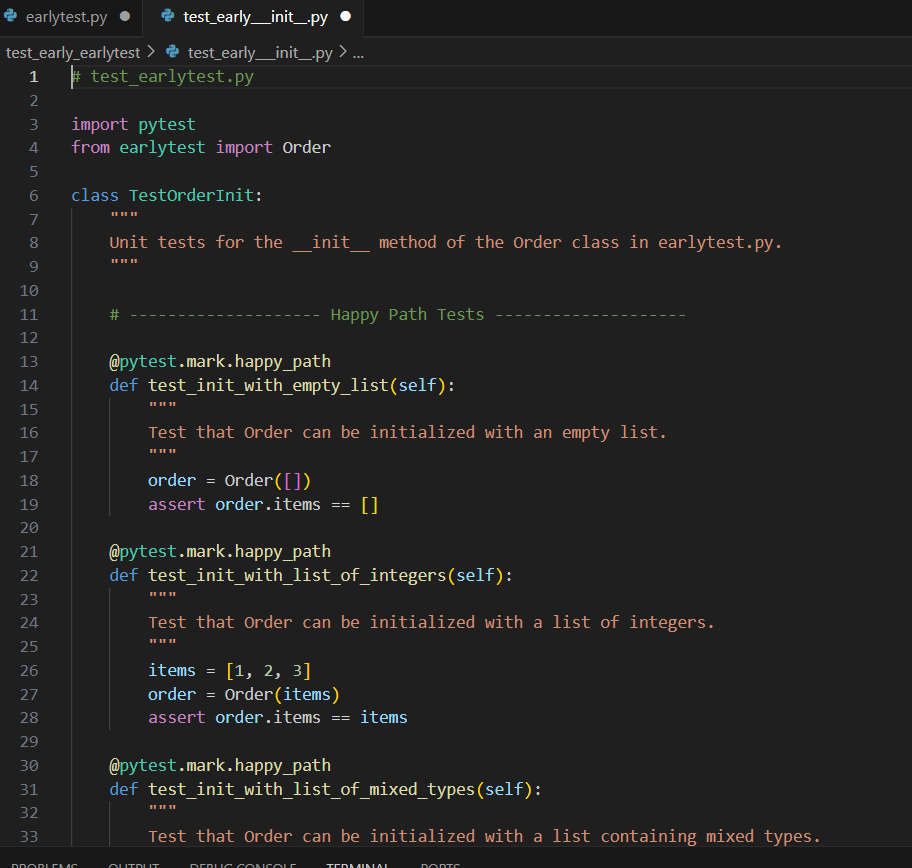Click the unsaved dot on test_early__init__.py tab
Viewport: 912px width, 868px height.
coord(345,17)
